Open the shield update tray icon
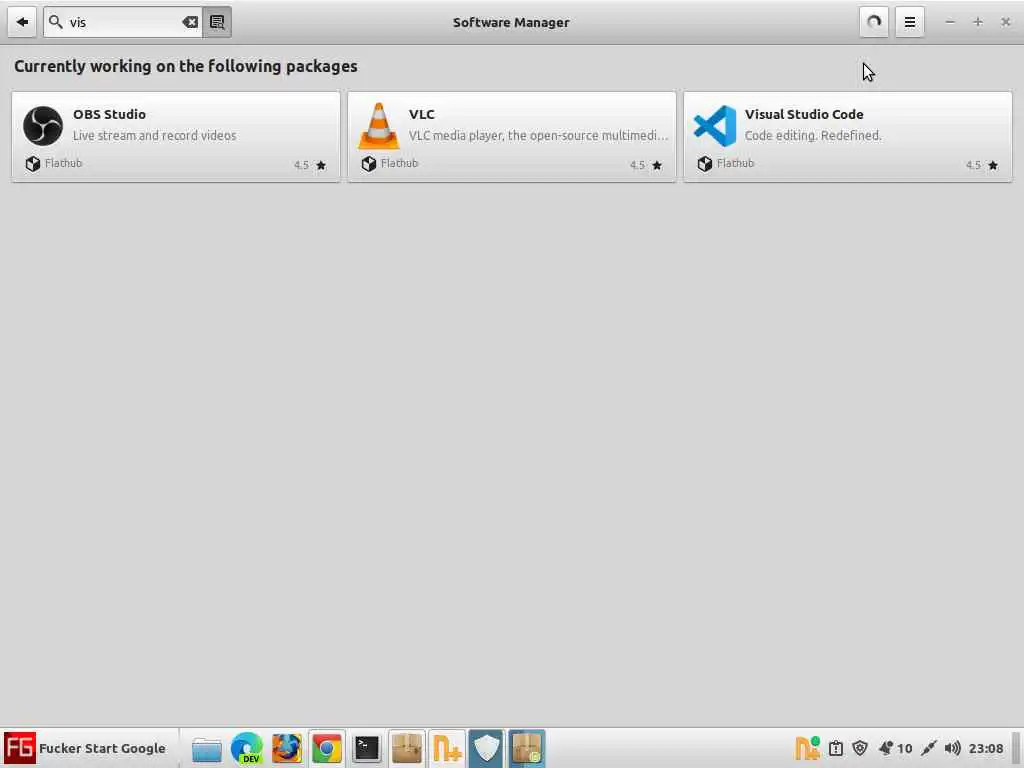The image size is (1024, 768). click(x=860, y=748)
